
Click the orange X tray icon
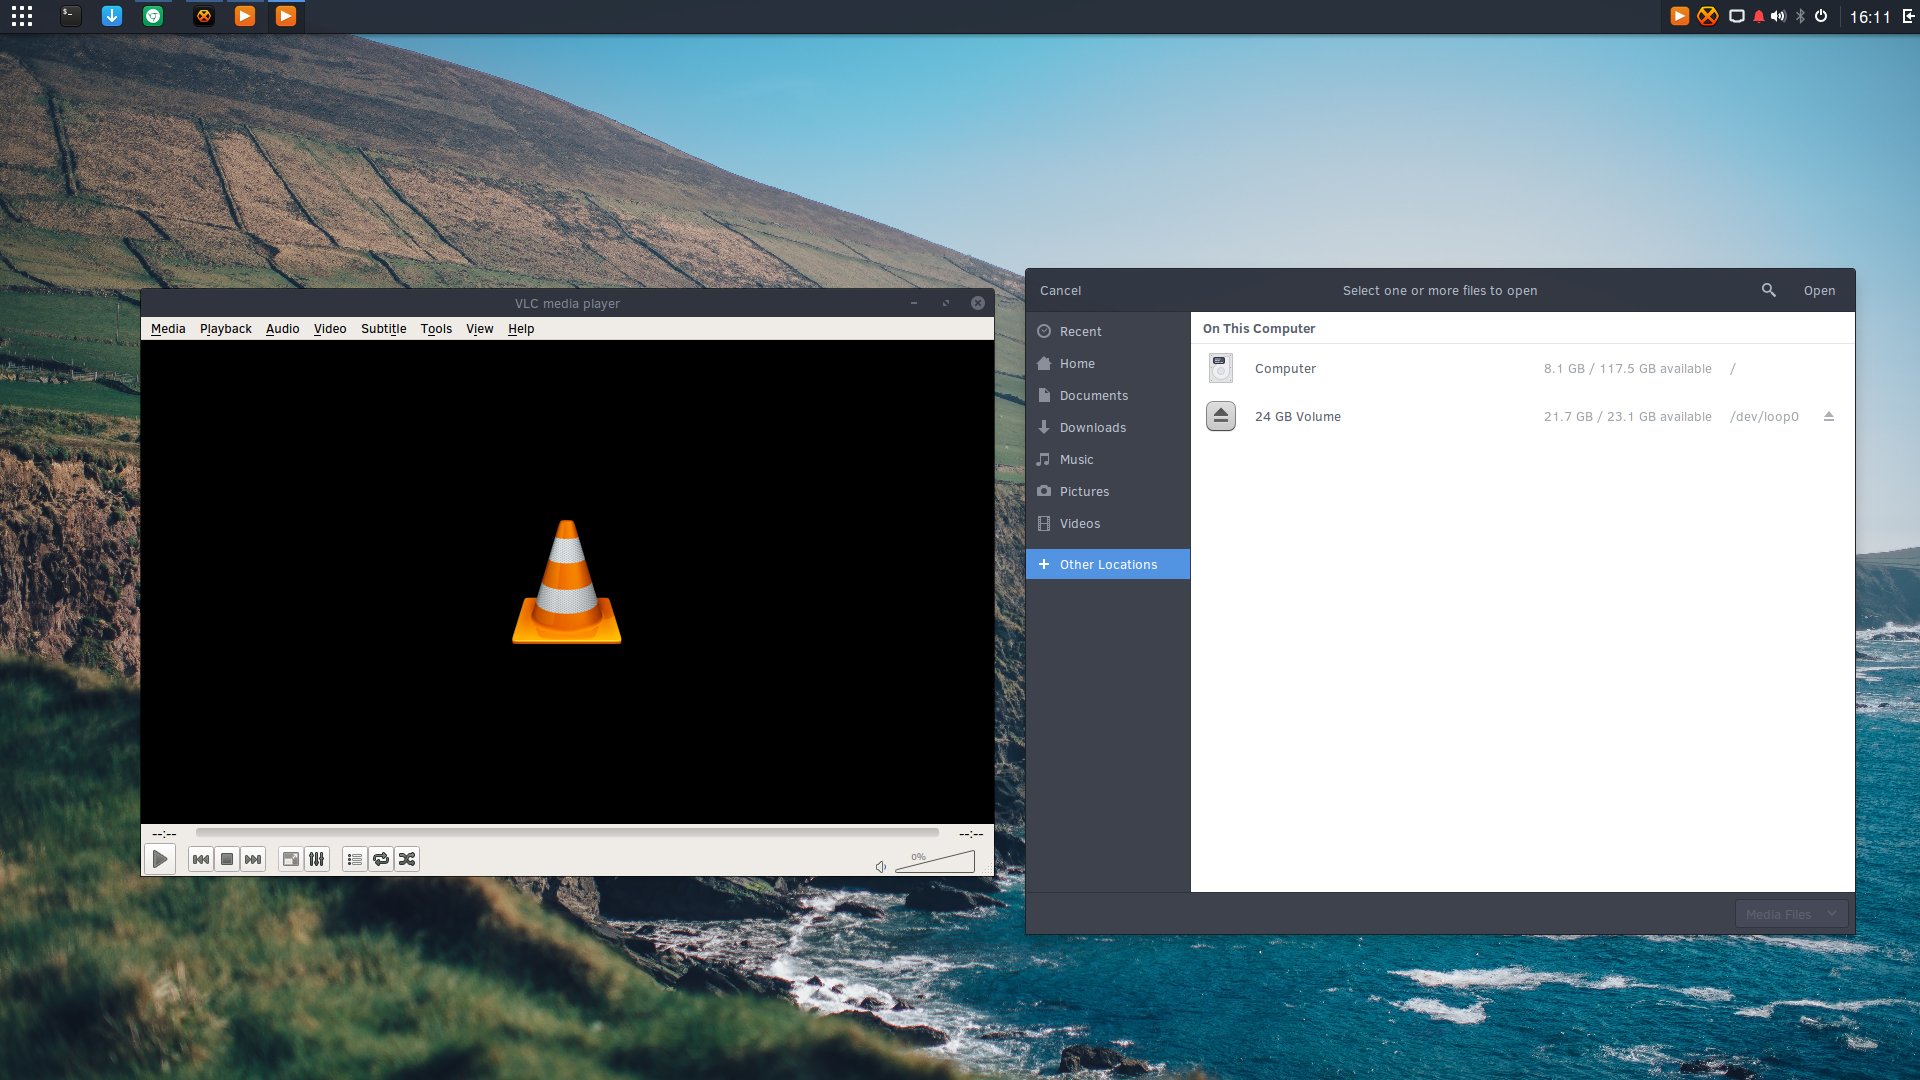pyautogui.click(x=1708, y=16)
